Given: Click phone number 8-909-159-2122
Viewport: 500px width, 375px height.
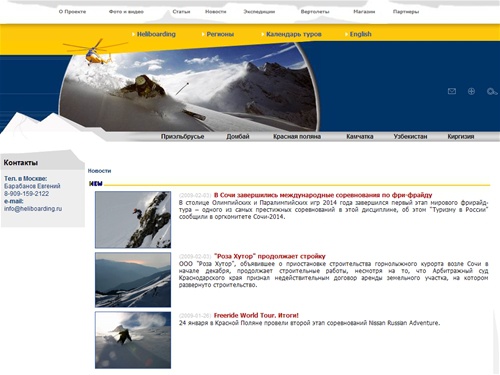Looking at the screenshot, I should pos(26,194).
